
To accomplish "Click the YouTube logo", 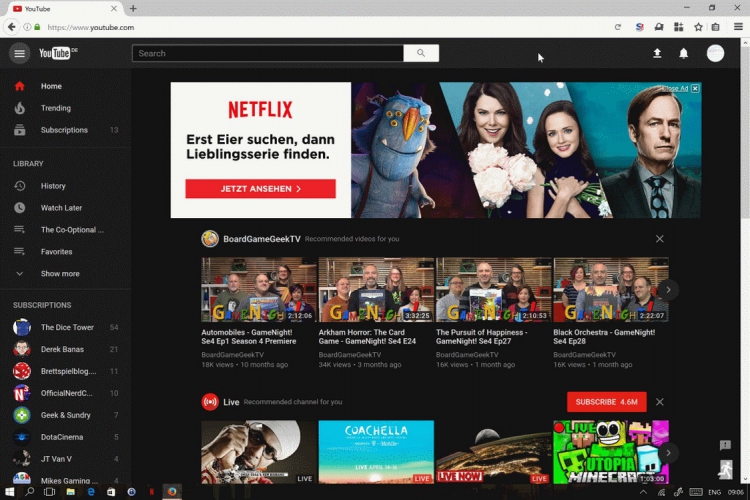I will pos(58,53).
